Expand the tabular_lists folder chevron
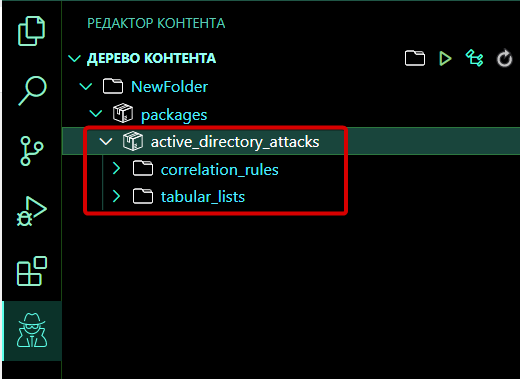Image resolution: width=520 pixels, height=379 pixels. (116, 196)
